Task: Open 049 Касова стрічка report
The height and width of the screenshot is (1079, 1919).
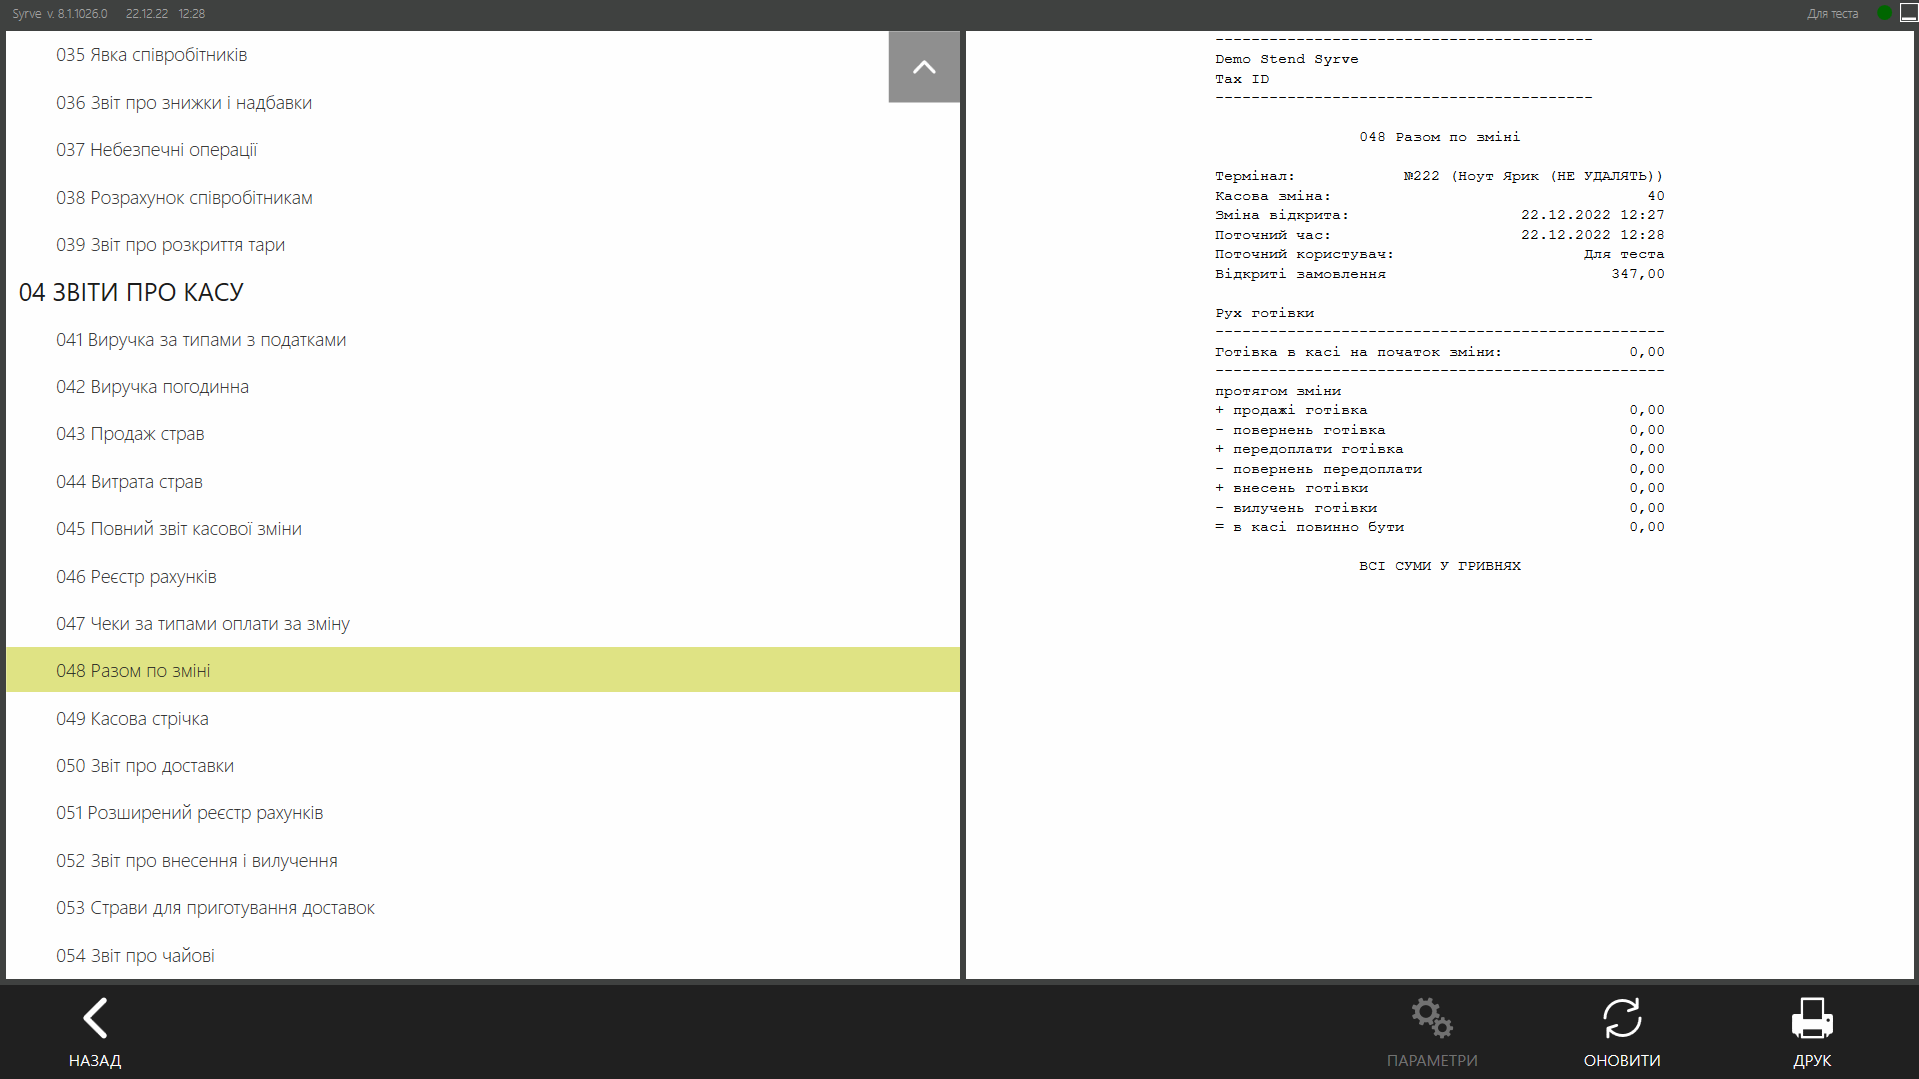Action: 132,719
